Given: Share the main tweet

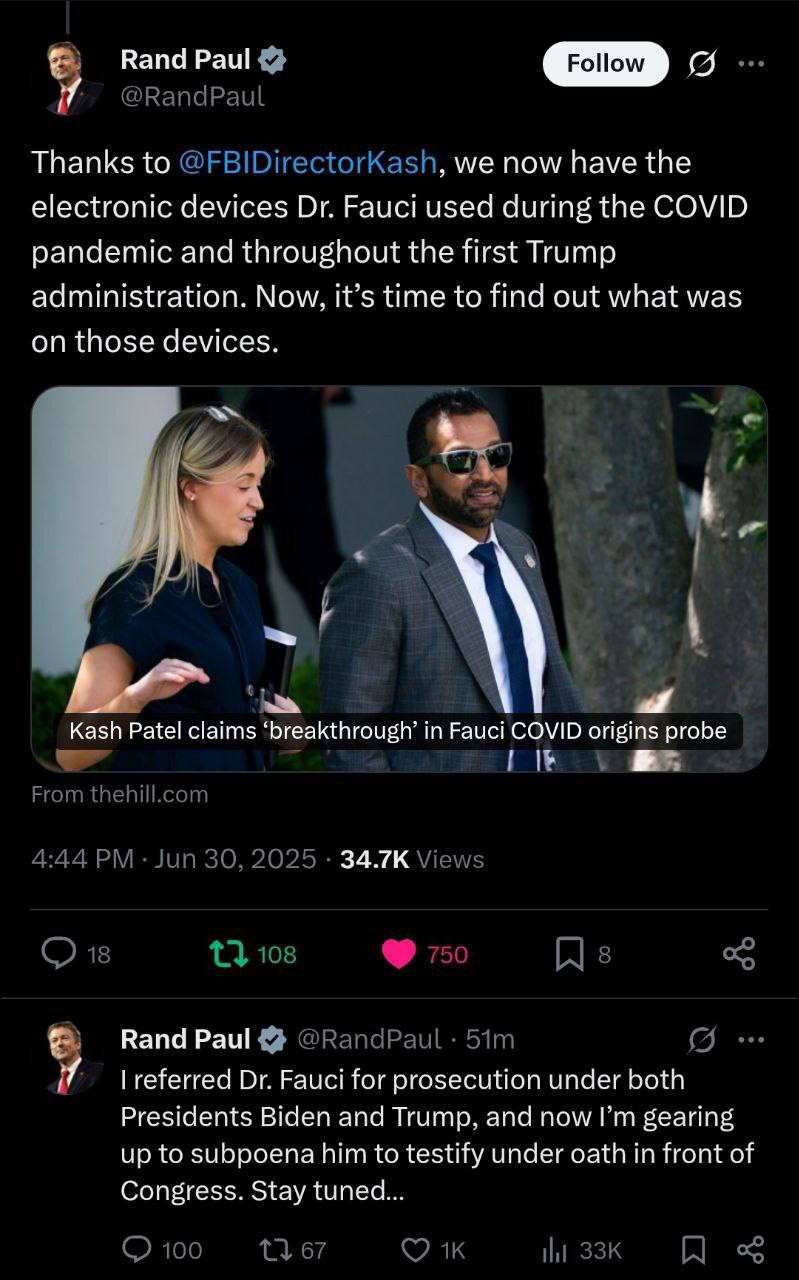Looking at the screenshot, I should [739, 954].
